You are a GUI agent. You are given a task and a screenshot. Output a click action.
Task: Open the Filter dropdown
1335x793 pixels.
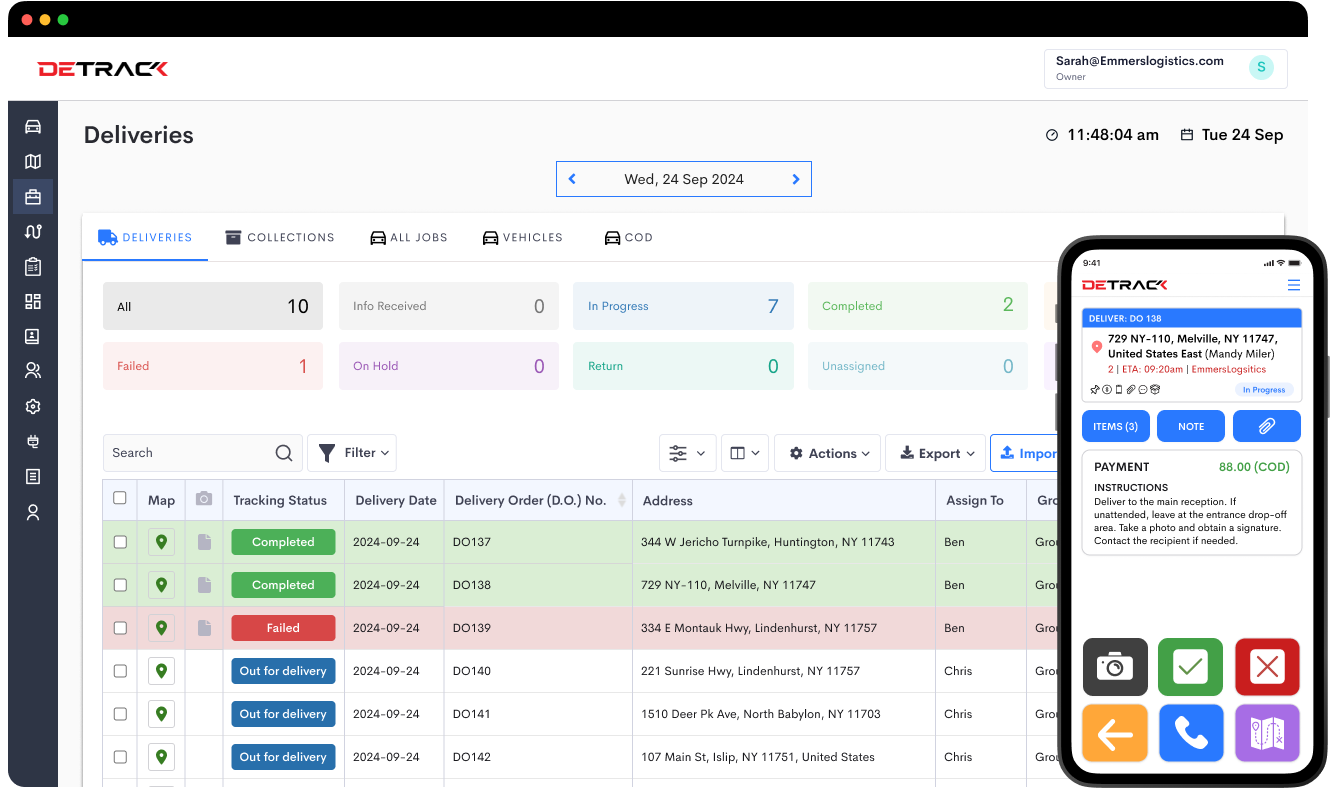coord(351,452)
